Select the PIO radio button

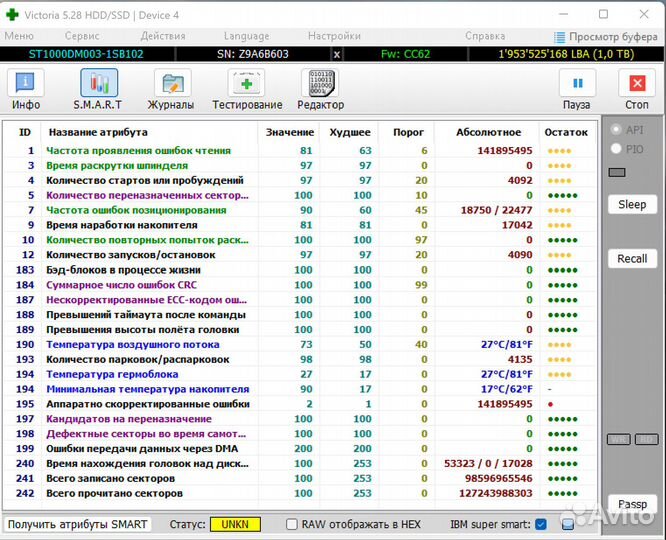pos(616,148)
